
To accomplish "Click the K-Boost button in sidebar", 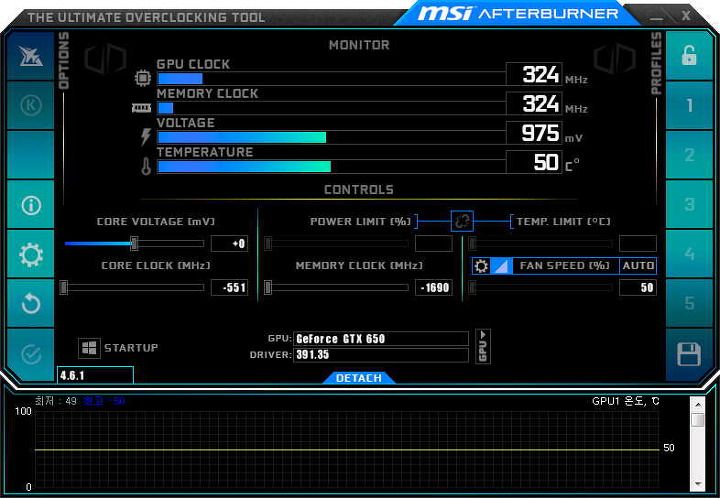I will click(31, 105).
